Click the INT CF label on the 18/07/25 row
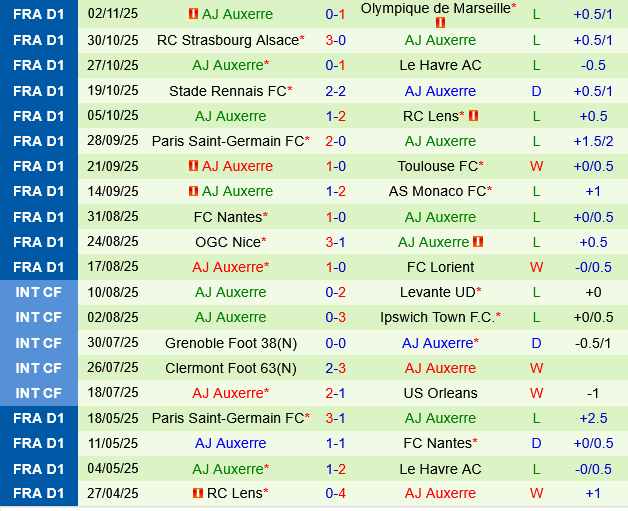628x511 pixels. tap(39, 393)
